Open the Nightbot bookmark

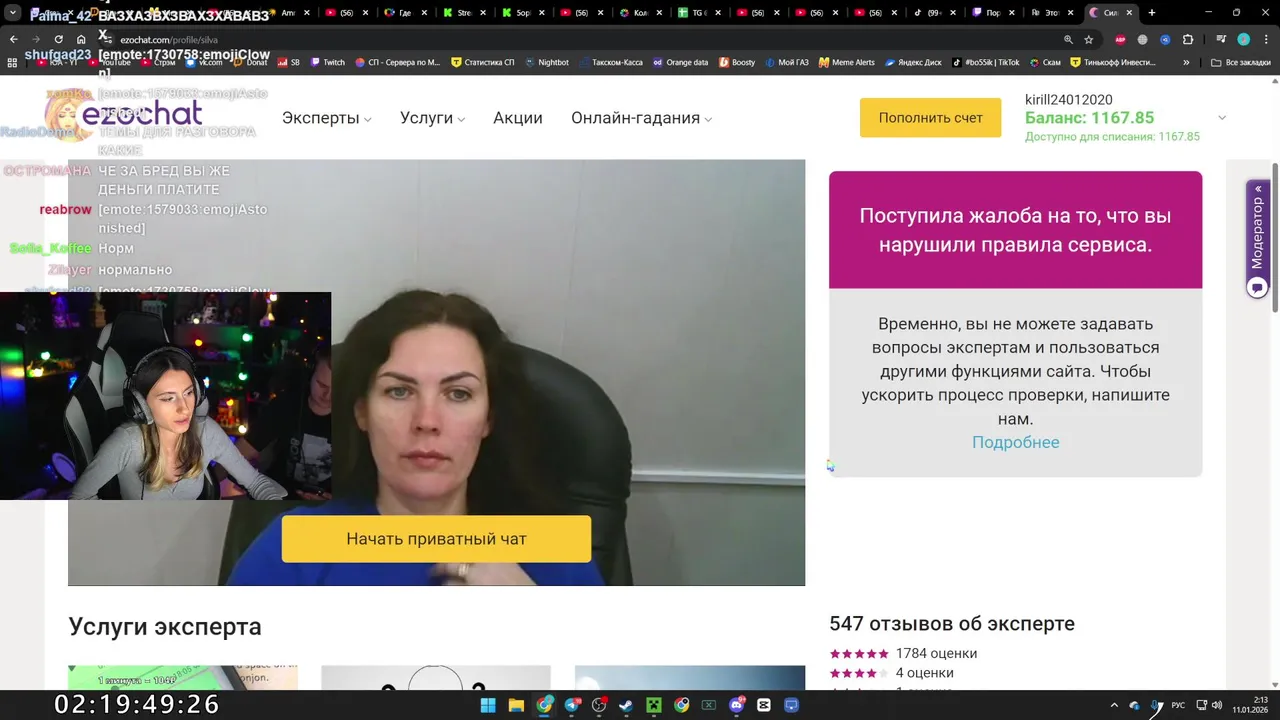pyautogui.click(x=546, y=62)
